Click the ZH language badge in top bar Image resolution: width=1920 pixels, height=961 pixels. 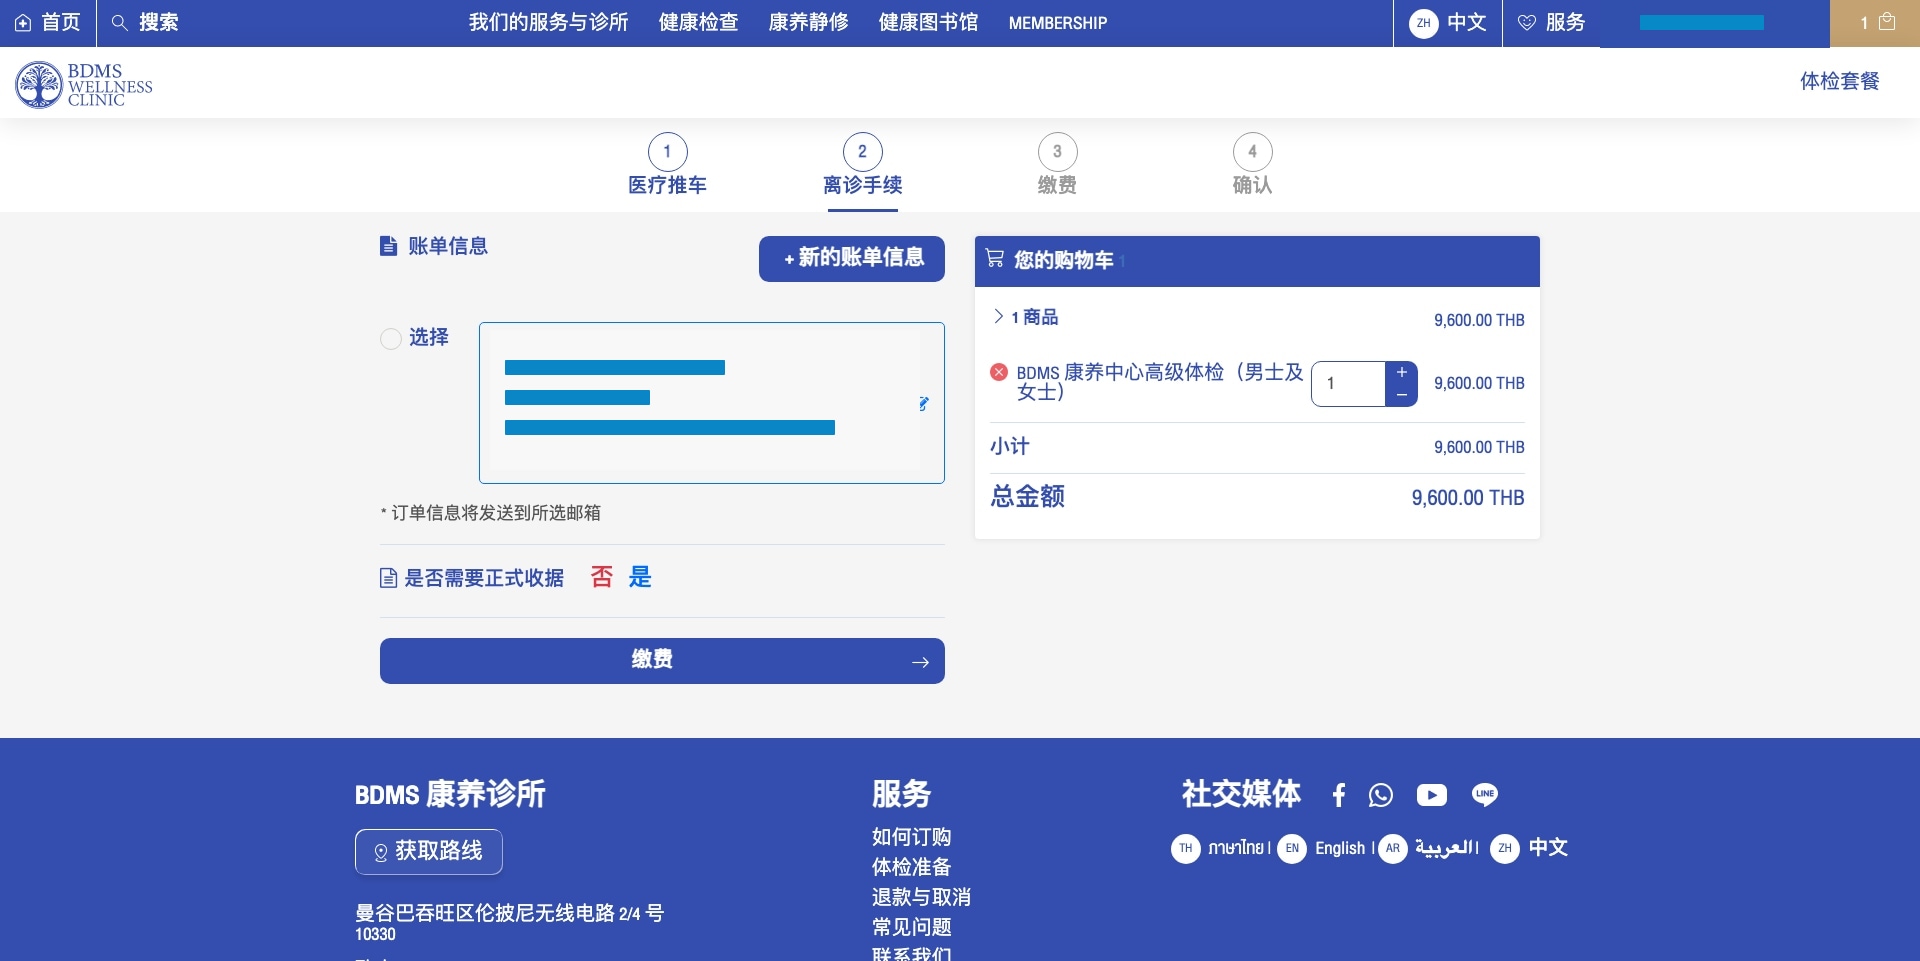1423,23
